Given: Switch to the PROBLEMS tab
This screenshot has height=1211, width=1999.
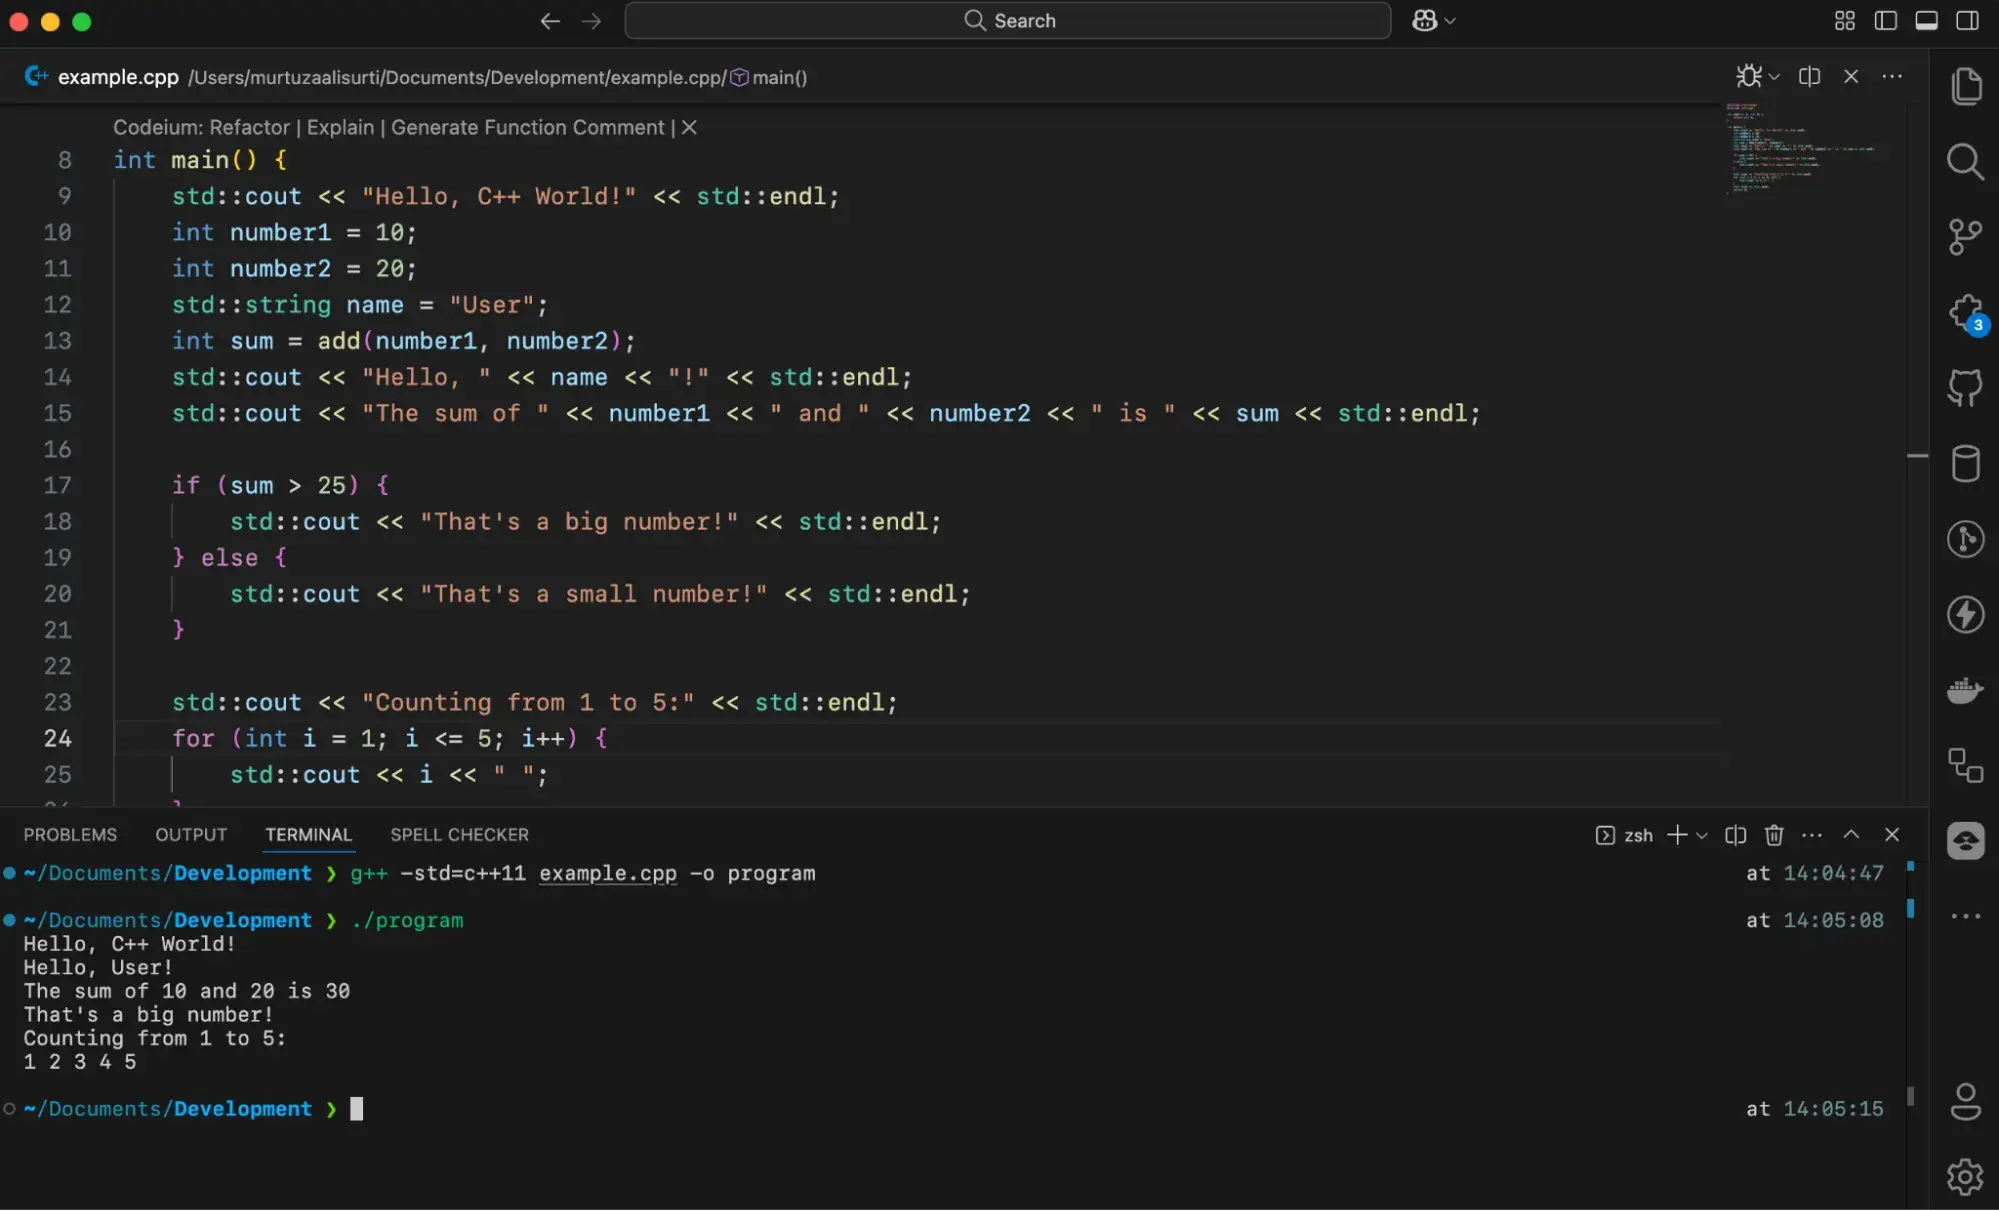Looking at the screenshot, I should tap(70, 834).
